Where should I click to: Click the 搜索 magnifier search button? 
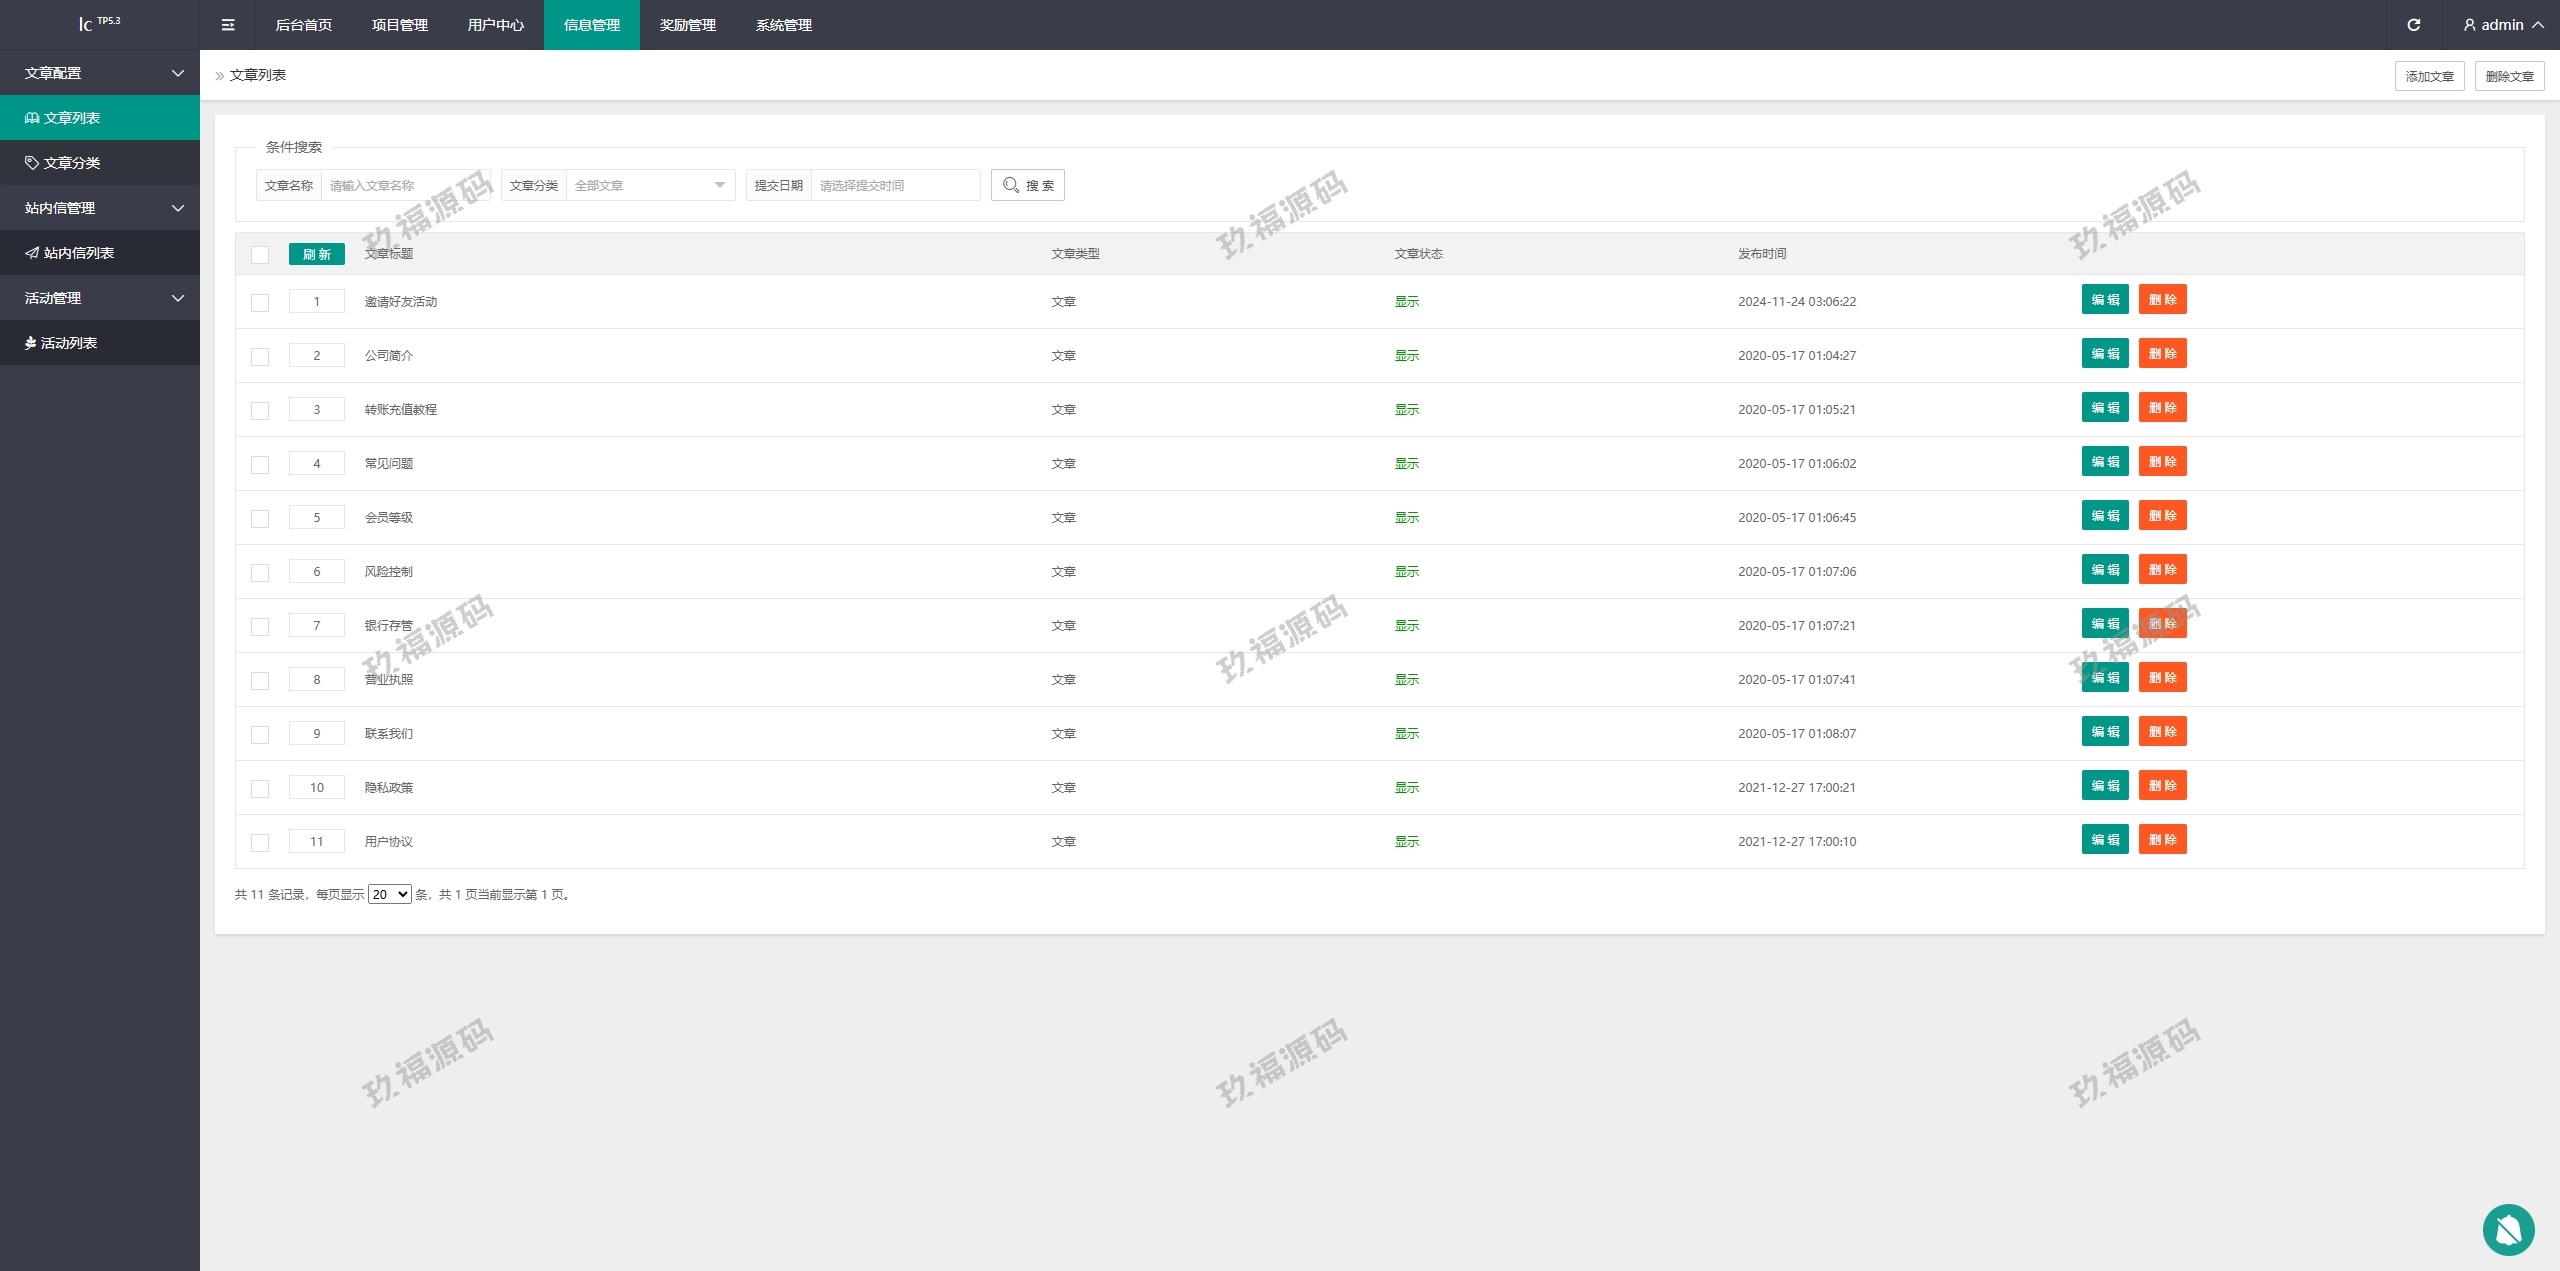[x=1027, y=185]
